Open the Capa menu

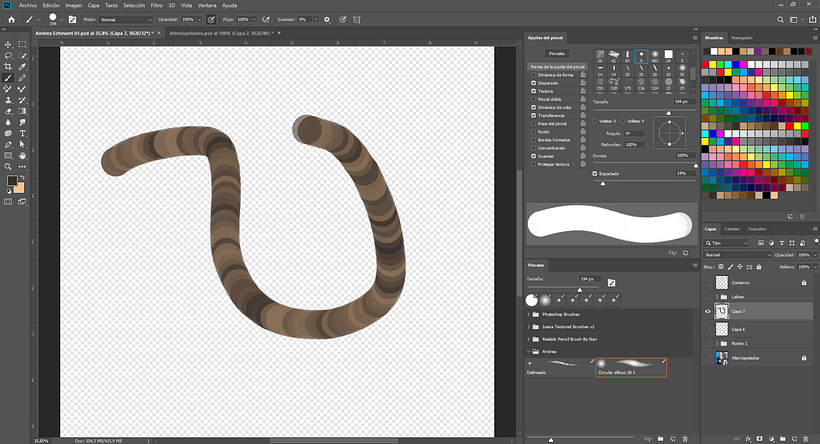tap(93, 5)
